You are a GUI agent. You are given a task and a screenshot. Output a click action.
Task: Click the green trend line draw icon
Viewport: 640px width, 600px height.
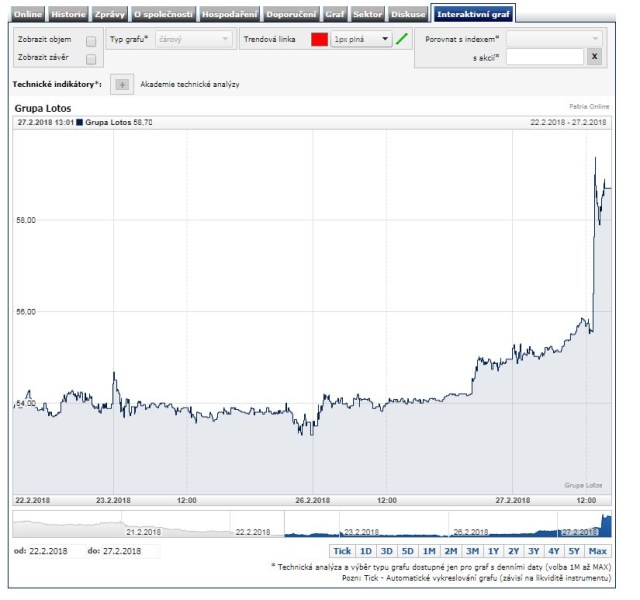click(402, 40)
